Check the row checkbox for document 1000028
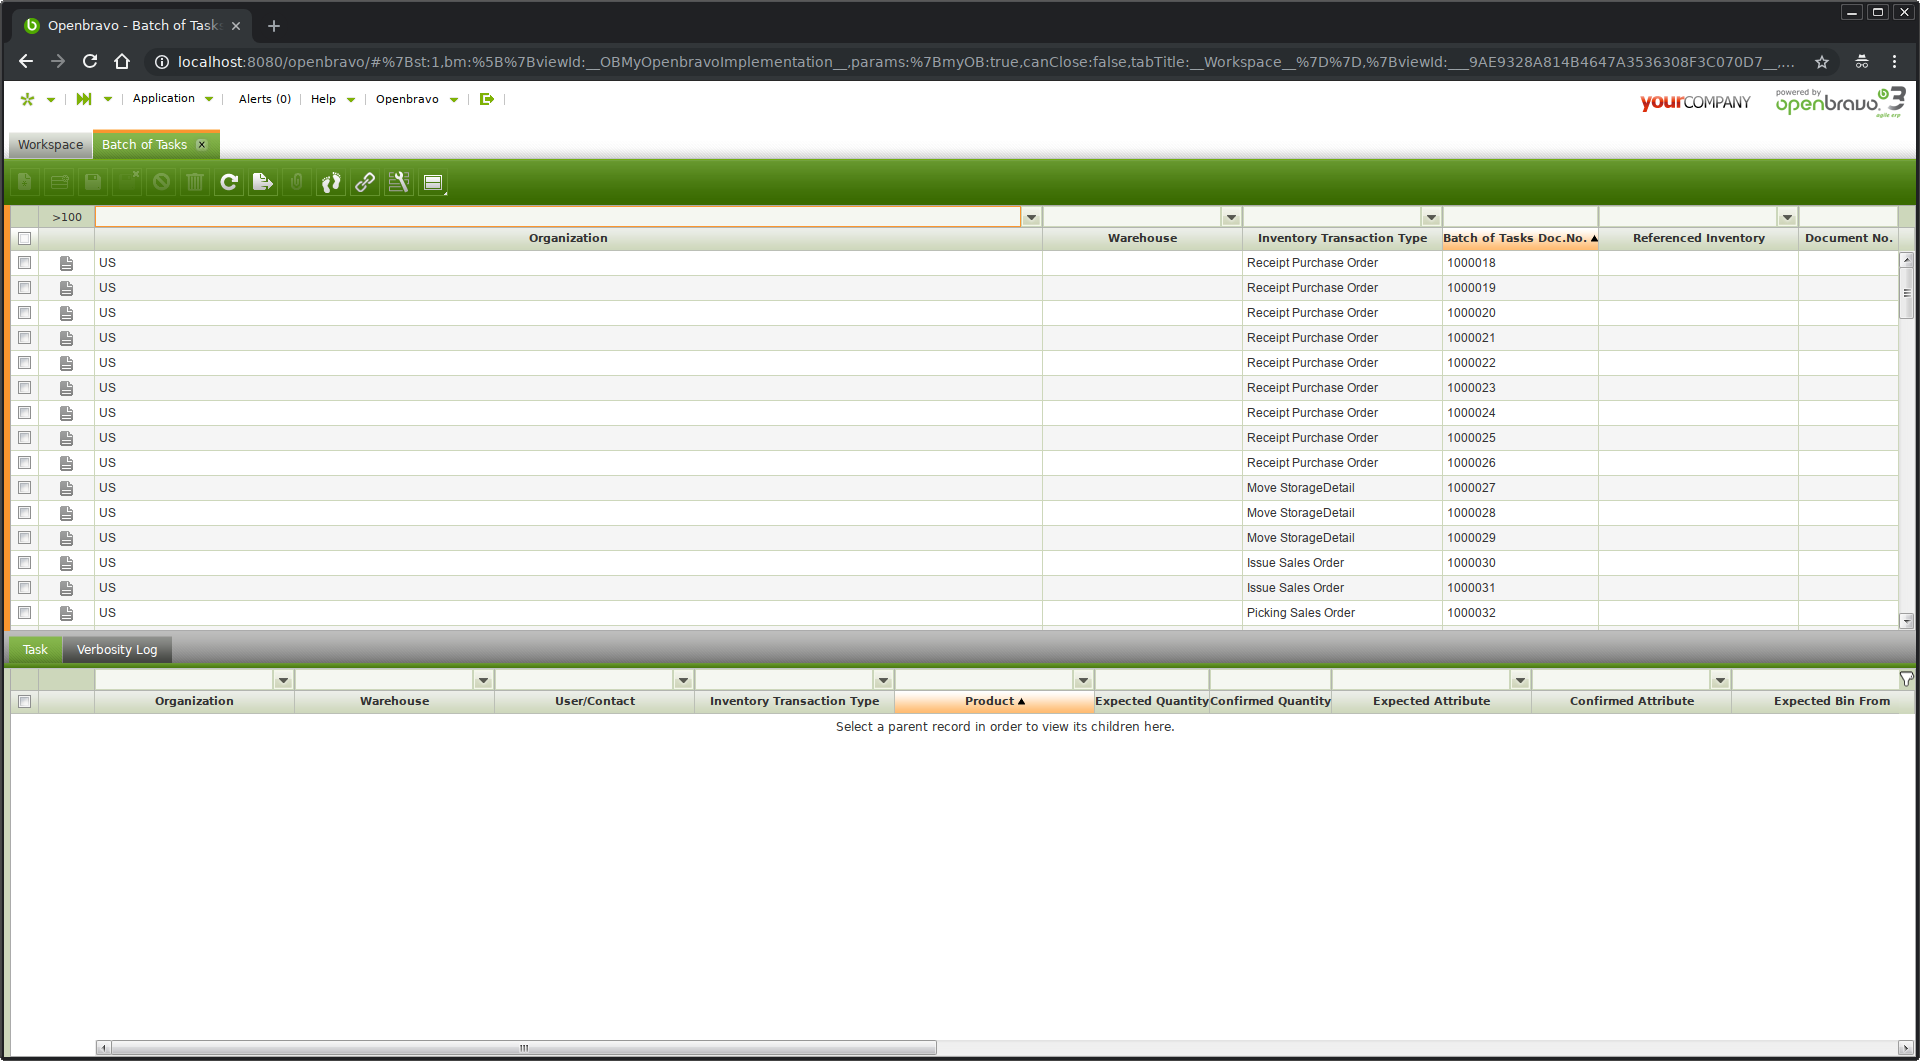 (x=25, y=513)
